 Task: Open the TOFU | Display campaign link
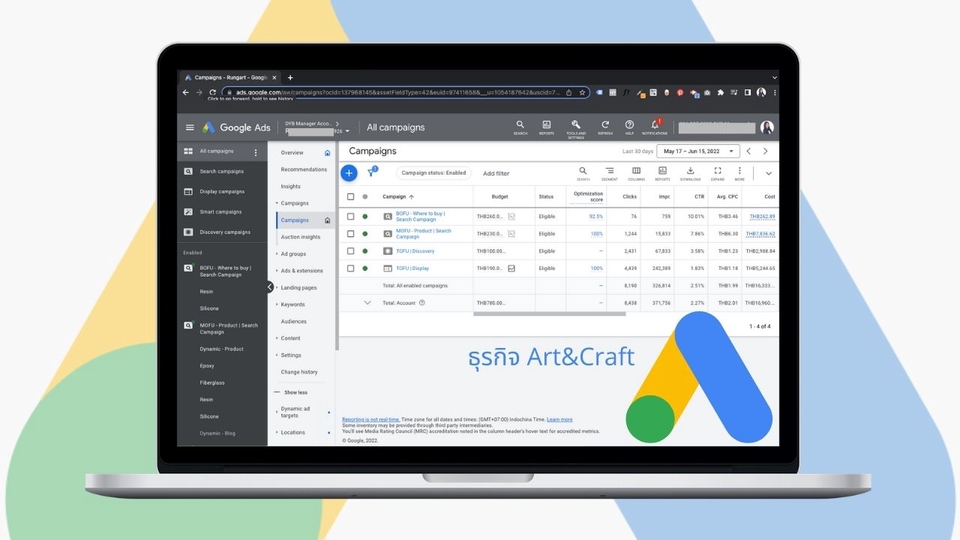413,268
